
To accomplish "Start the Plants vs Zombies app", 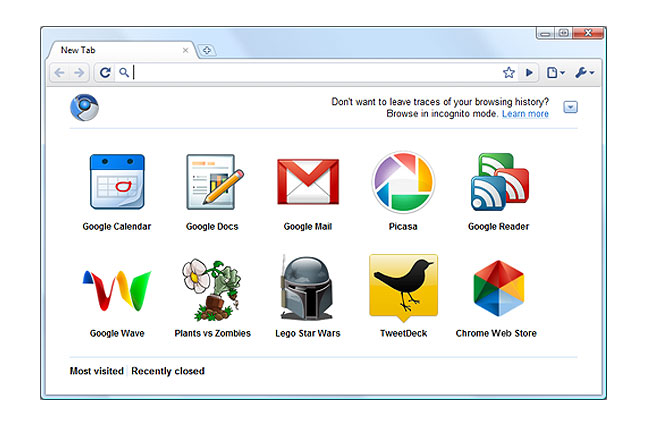I will (211, 289).
